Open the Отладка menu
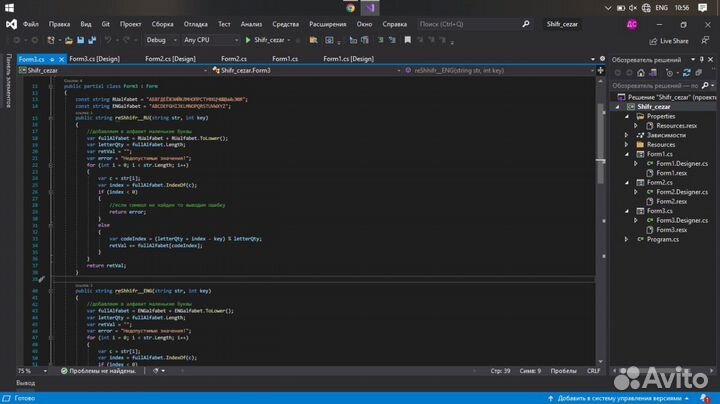Viewport: 720px width, 404px height. coord(196,22)
